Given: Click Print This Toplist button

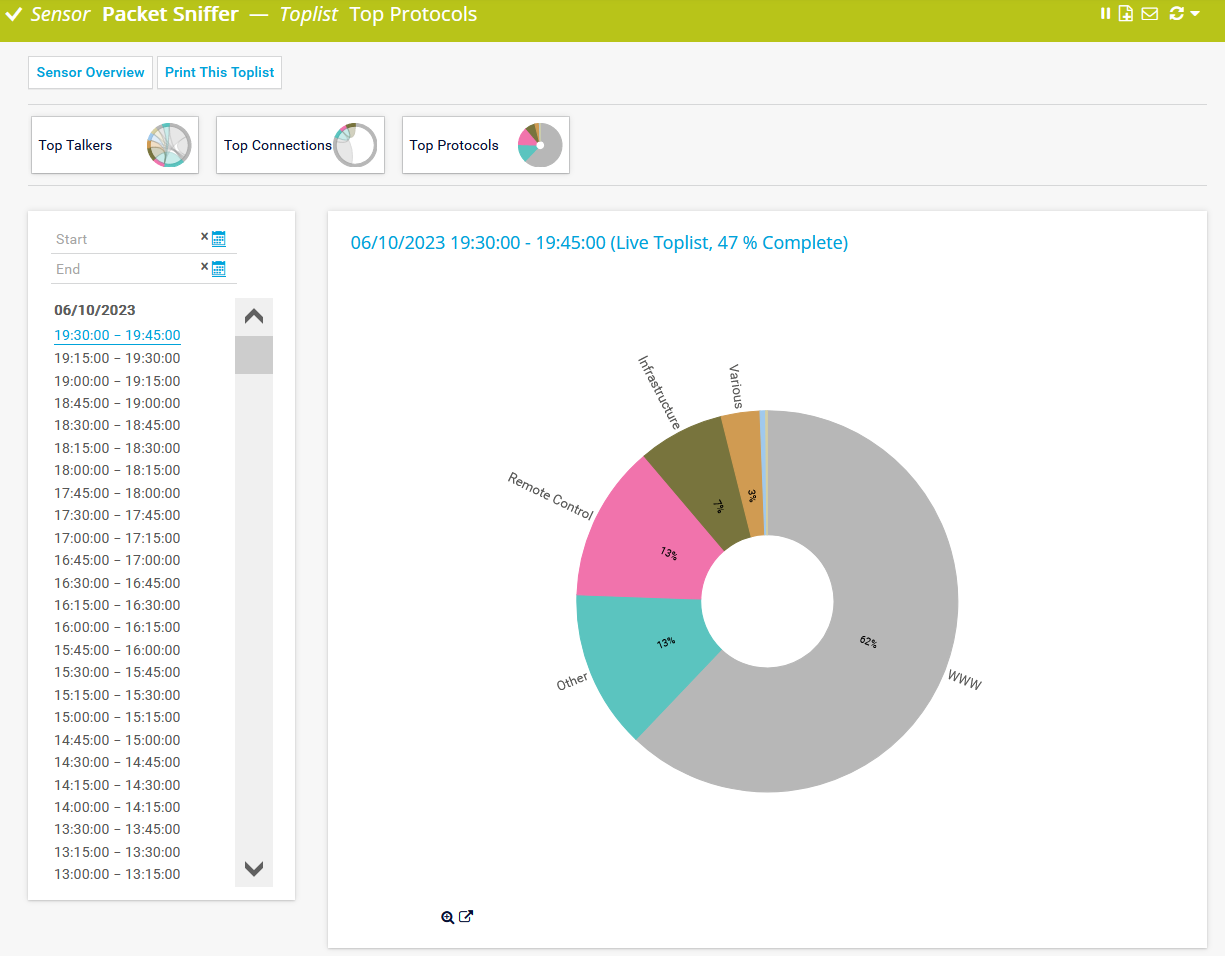Looking at the screenshot, I should coord(219,72).
